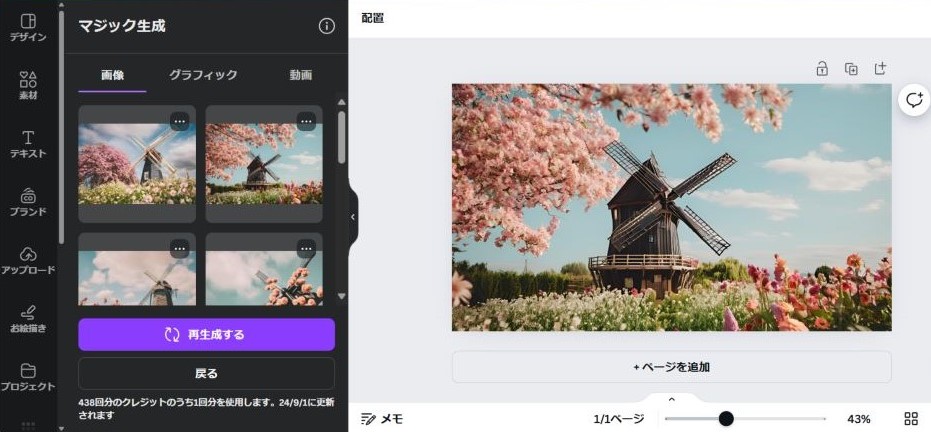Expand the page thumbnails chevron above footer
The image size is (931, 432).
click(672, 399)
